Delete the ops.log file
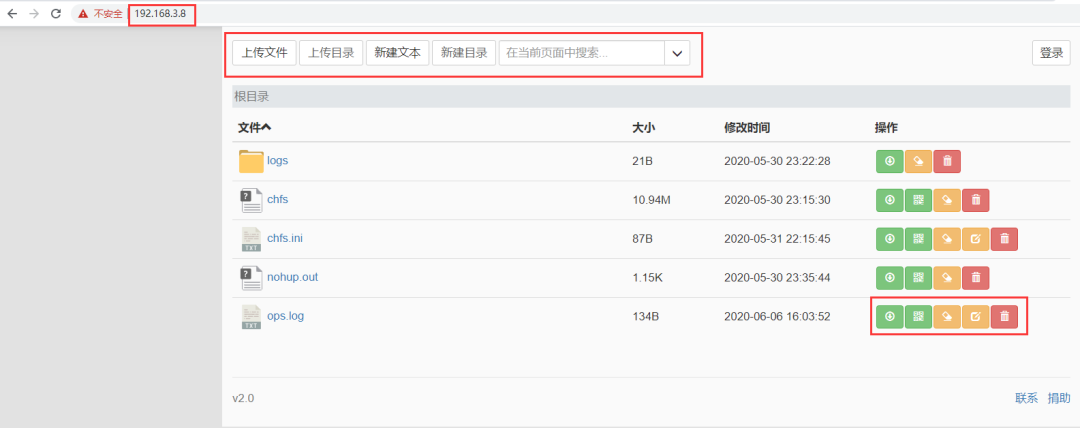1080x428 pixels. tap(1005, 317)
